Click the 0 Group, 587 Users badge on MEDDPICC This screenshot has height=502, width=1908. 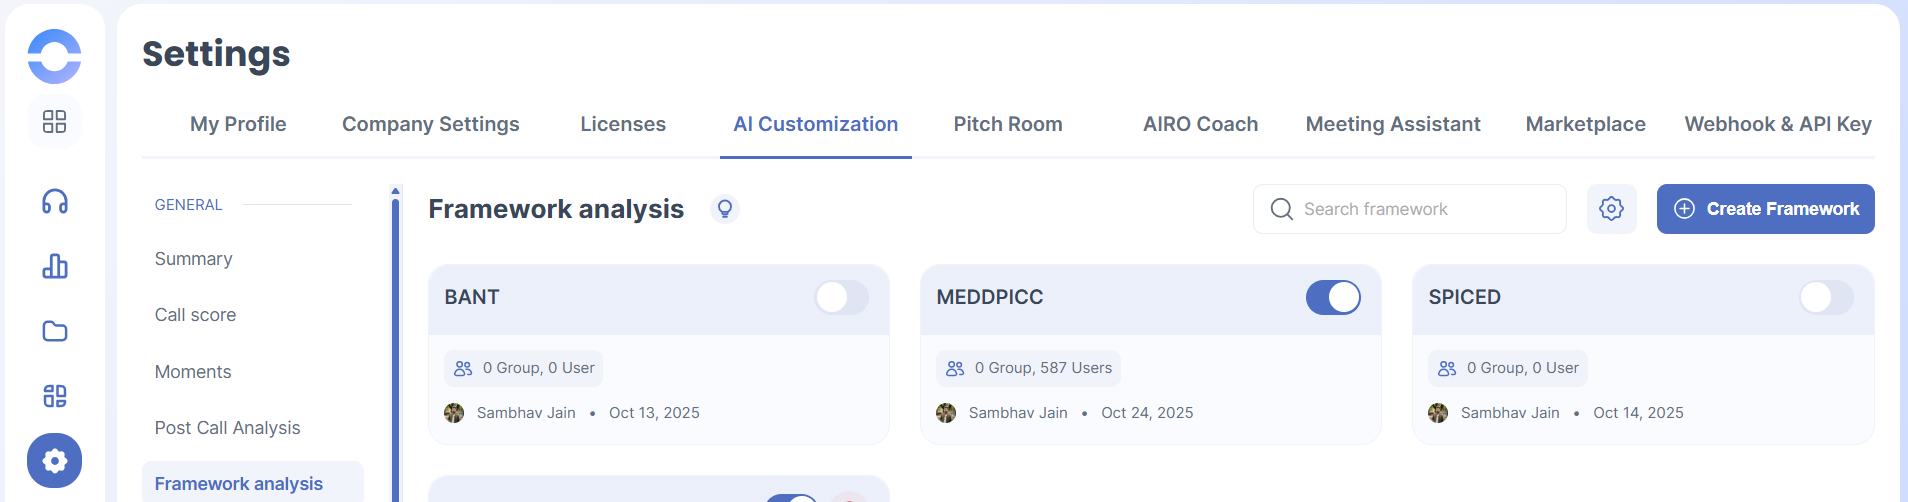point(1028,368)
